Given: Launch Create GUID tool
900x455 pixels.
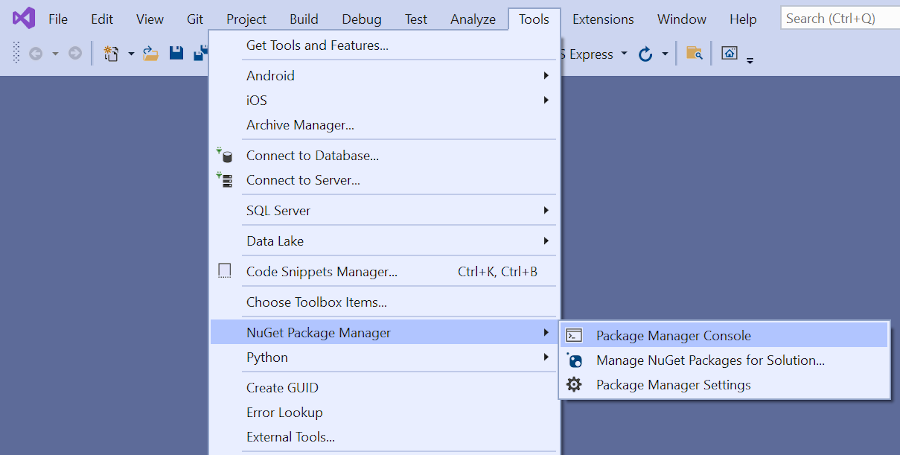Looking at the screenshot, I should (x=282, y=387).
